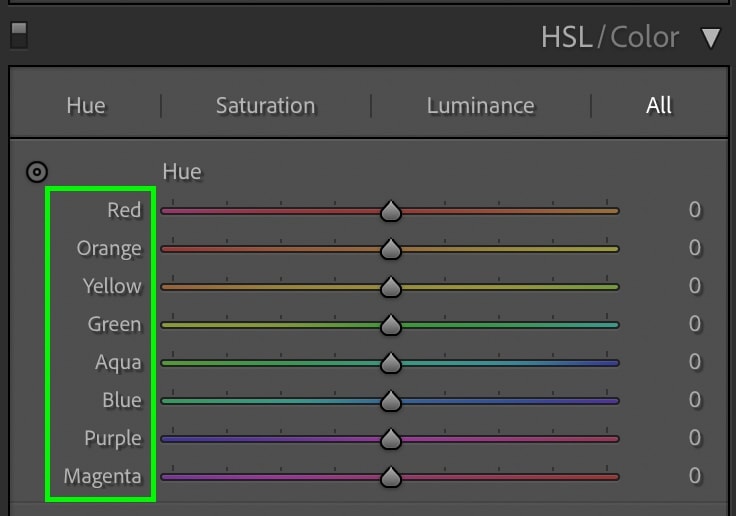This screenshot has height=516, width=736.
Task: Switch to the Hue tab
Action: (x=85, y=105)
